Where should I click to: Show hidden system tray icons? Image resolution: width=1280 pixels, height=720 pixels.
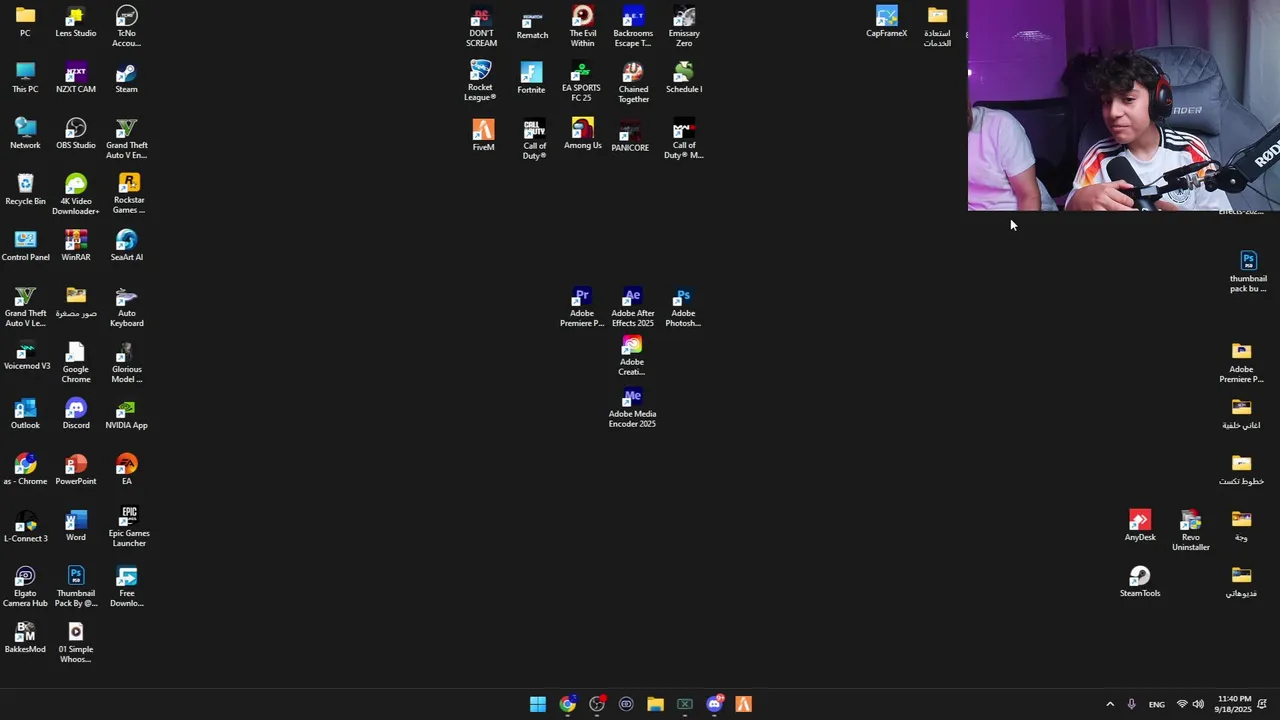point(1110,704)
